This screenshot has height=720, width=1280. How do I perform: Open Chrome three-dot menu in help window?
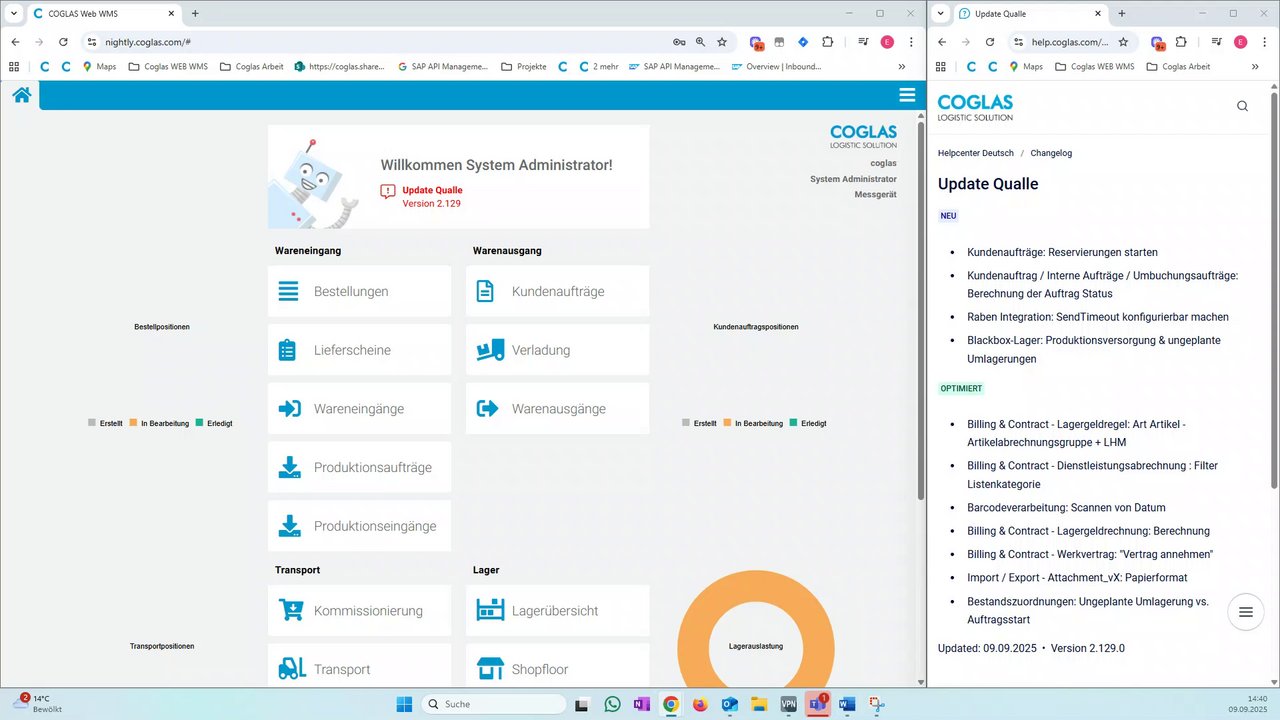(x=1265, y=42)
